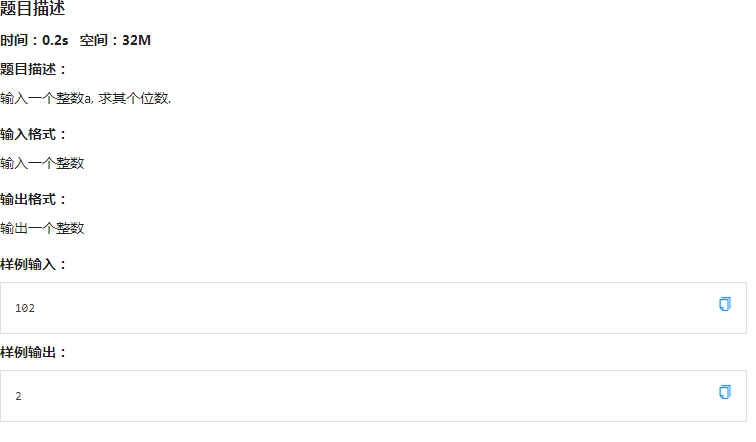Click the 输出格式： section label
Viewport: 756px width, 442px height.
[x=33, y=200]
